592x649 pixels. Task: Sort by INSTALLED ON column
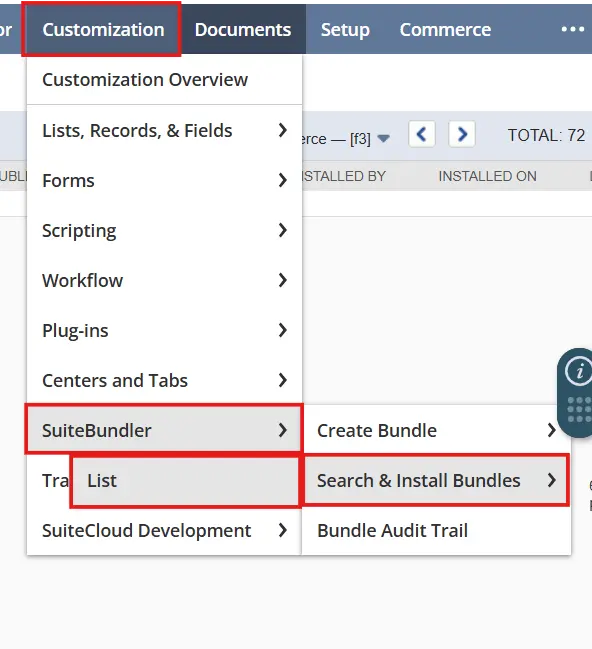point(487,176)
